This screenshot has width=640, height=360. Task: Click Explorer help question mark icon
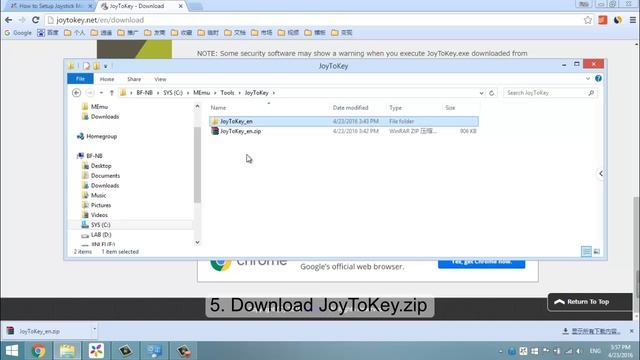598,78
